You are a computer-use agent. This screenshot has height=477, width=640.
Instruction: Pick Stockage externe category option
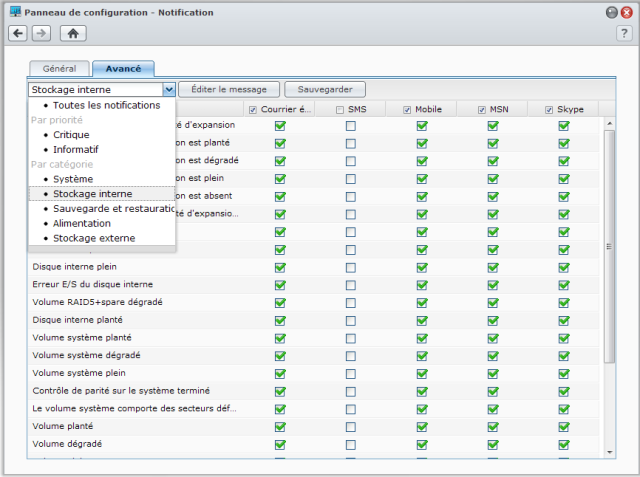pyautogui.click(x=93, y=238)
